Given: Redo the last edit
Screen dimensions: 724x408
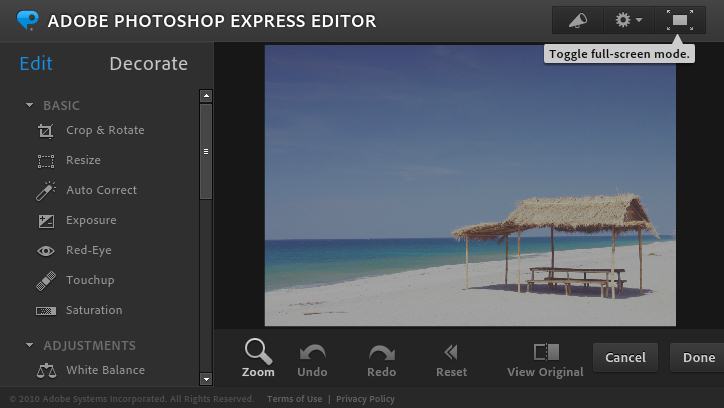Looking at the screenshot, I should pyautogui.click(x=381, y=361).
